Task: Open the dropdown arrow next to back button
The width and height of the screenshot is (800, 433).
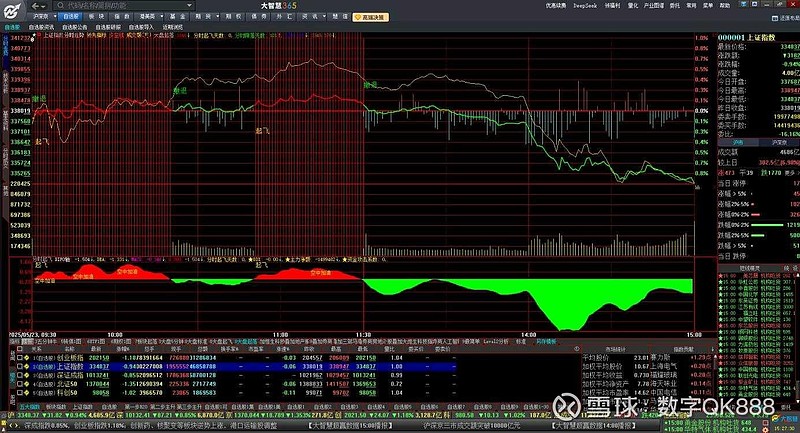Action: pos(43,6)
